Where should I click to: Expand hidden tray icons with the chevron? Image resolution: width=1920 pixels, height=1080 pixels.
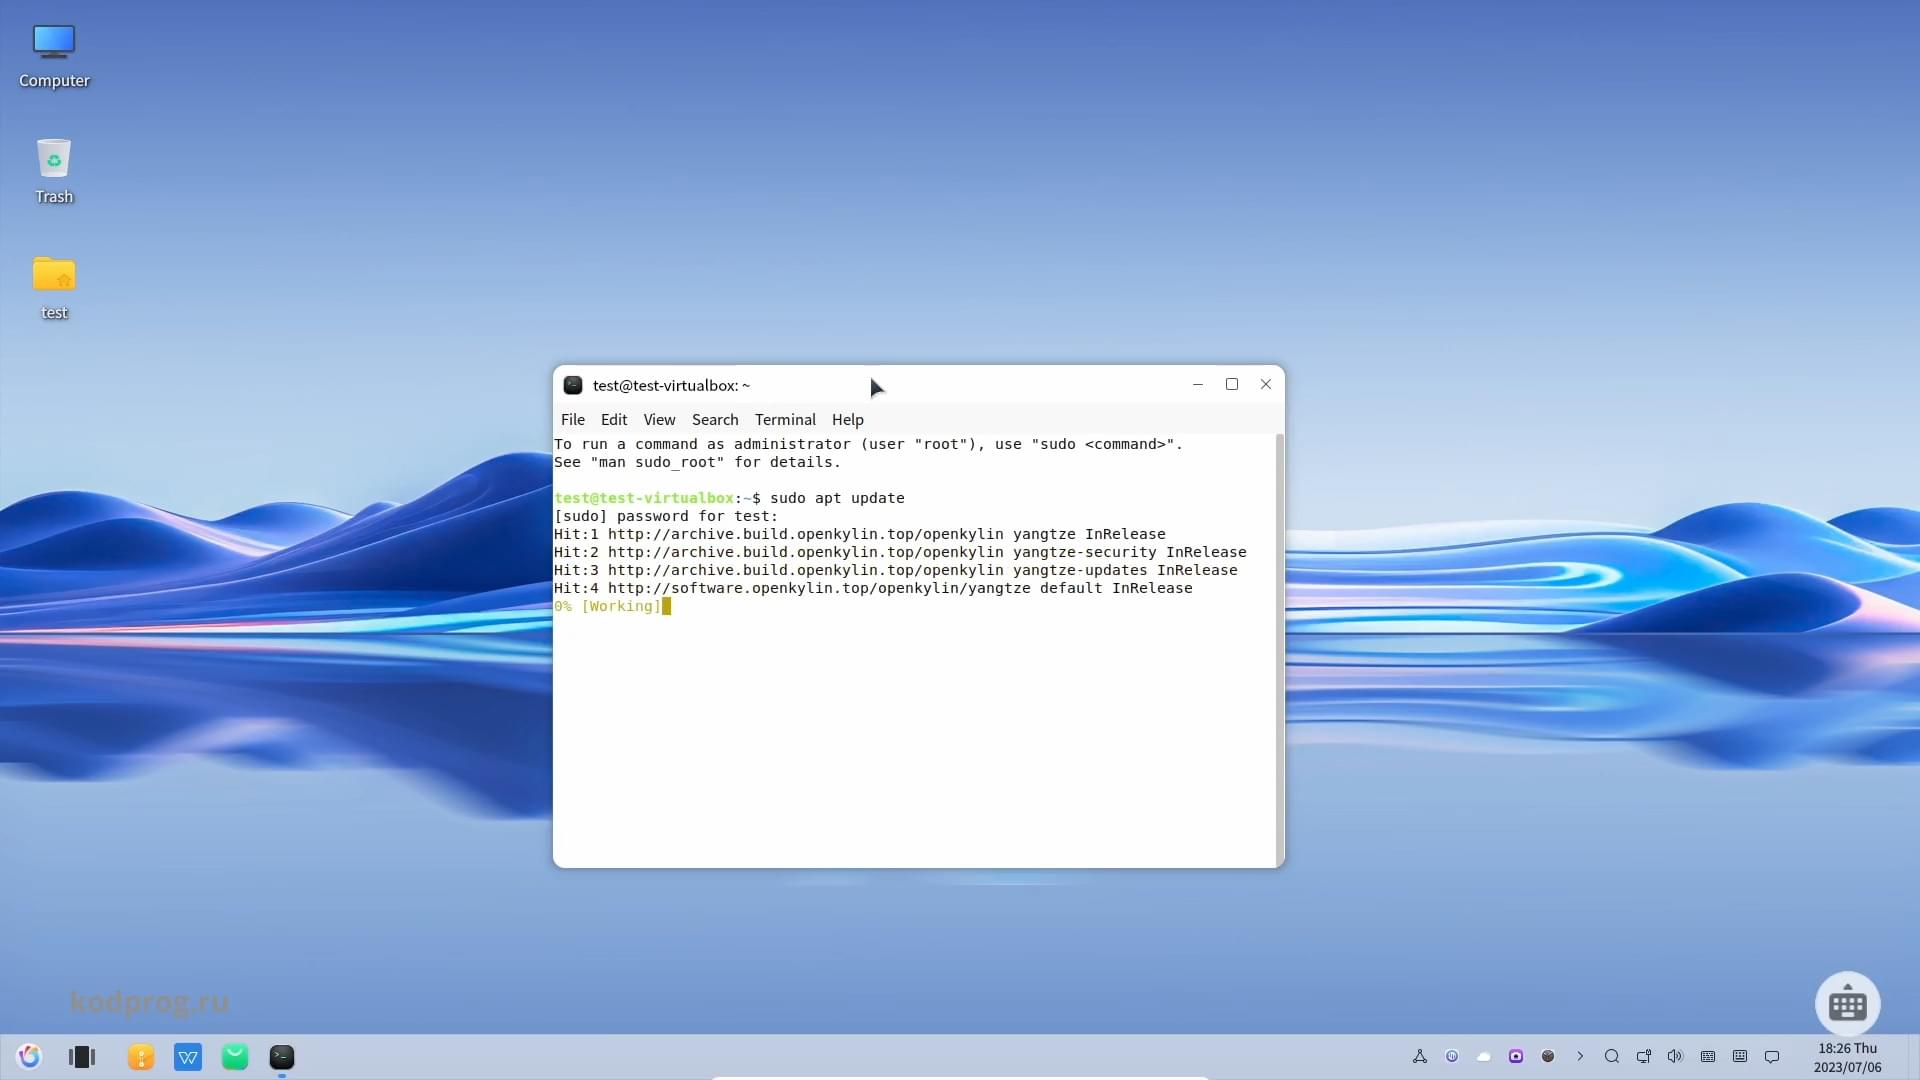(x=1580, y=1056)
